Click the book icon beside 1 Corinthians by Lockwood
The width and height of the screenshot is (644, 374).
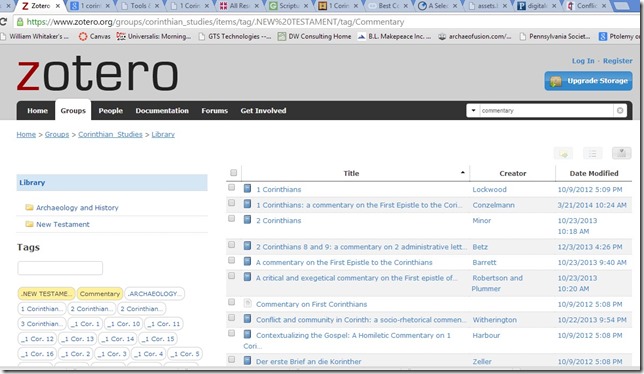tap(247, 188)
